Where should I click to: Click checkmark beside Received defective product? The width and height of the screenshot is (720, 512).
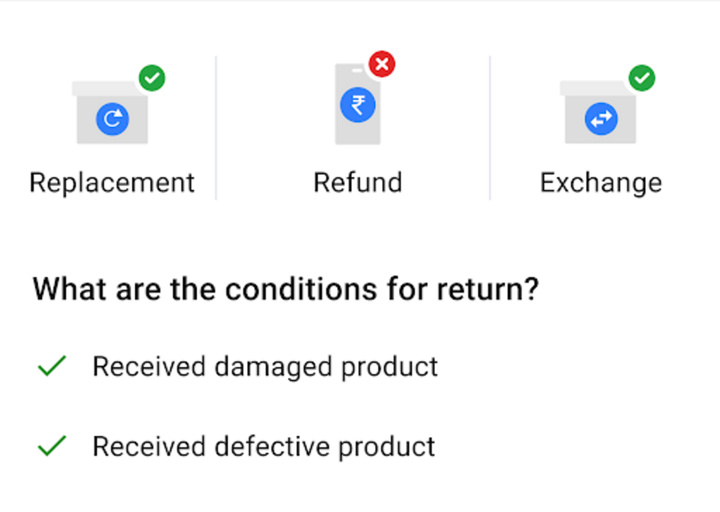(x=51, y=445)
